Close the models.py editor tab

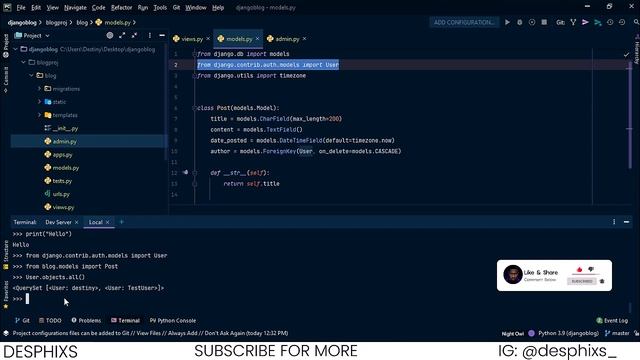(x=258, y=39)
